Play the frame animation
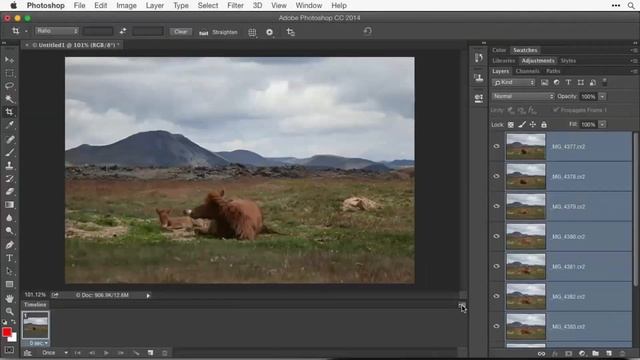 pos(106,353)
